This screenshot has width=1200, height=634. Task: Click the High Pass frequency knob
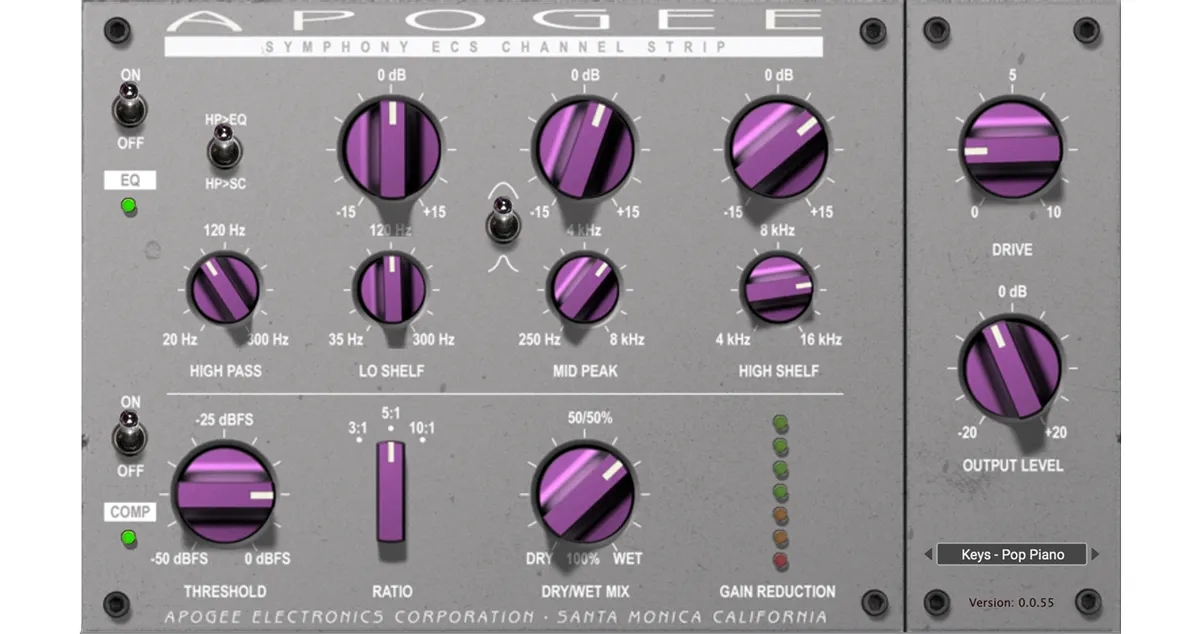point(224,289)
